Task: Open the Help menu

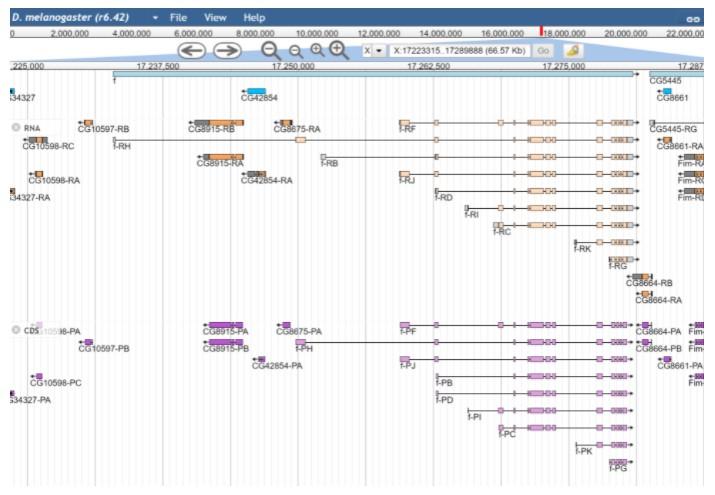Action: coord(254,18)
